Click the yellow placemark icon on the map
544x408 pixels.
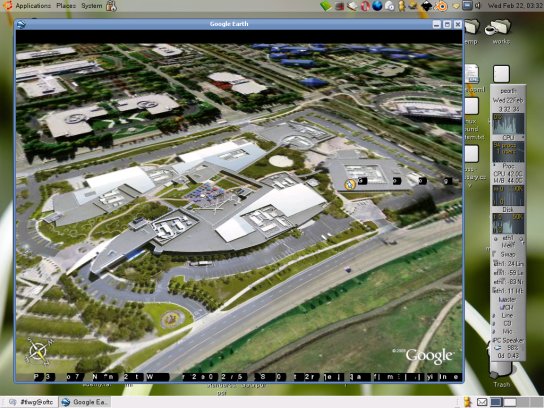350,184
